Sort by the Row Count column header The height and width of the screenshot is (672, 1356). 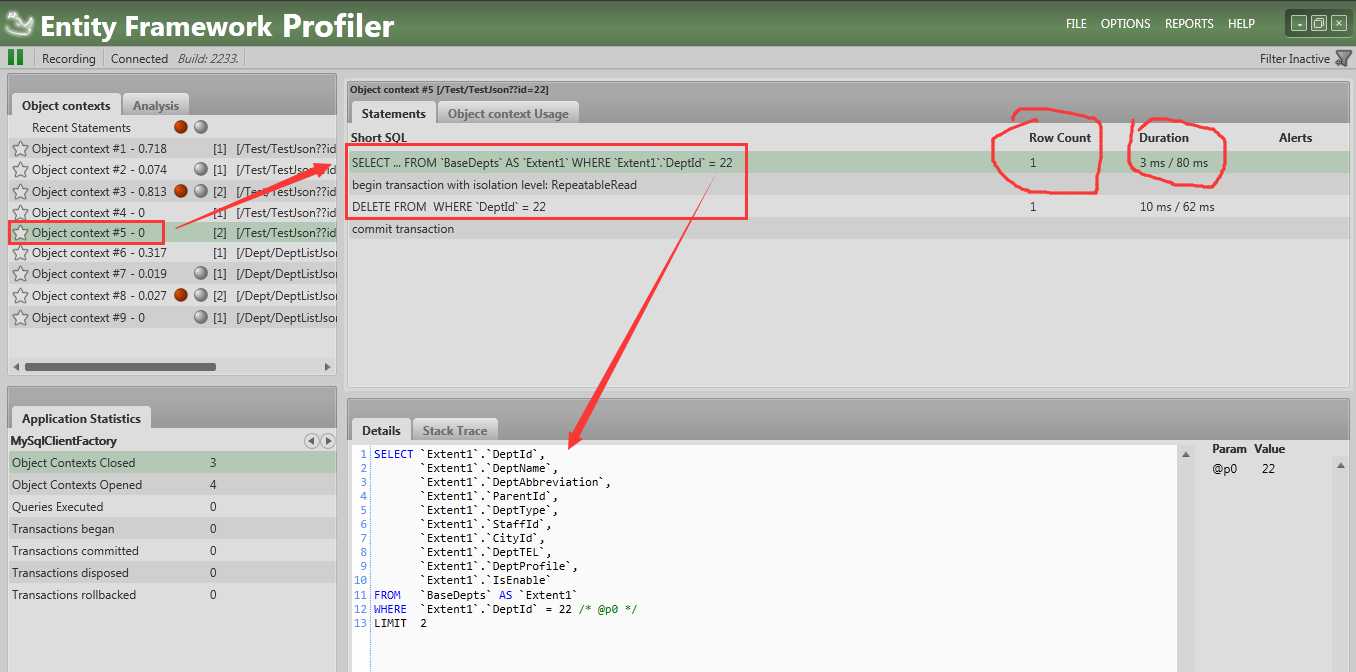click(1060, 137)
